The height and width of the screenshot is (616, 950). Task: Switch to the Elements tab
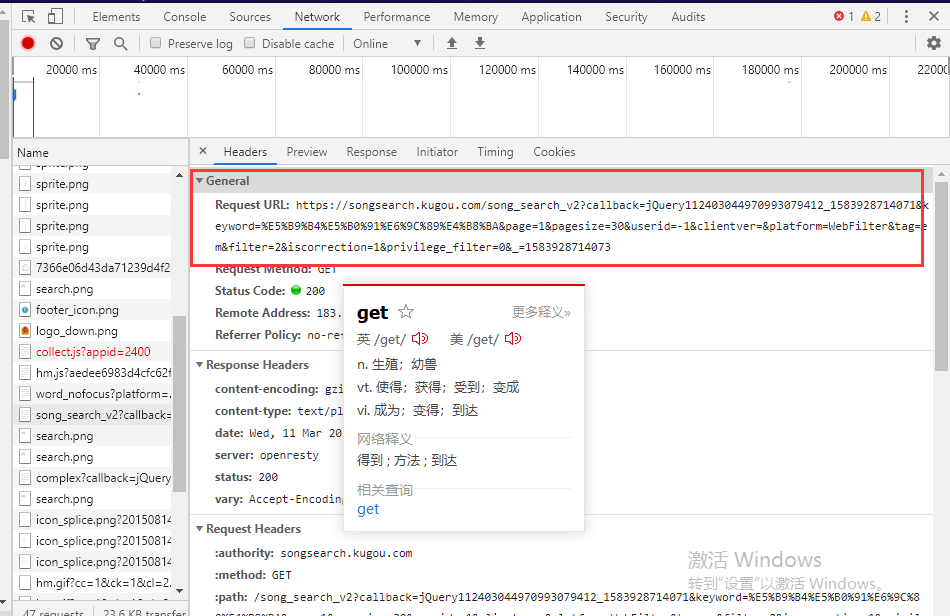click(x=116, y=17)
